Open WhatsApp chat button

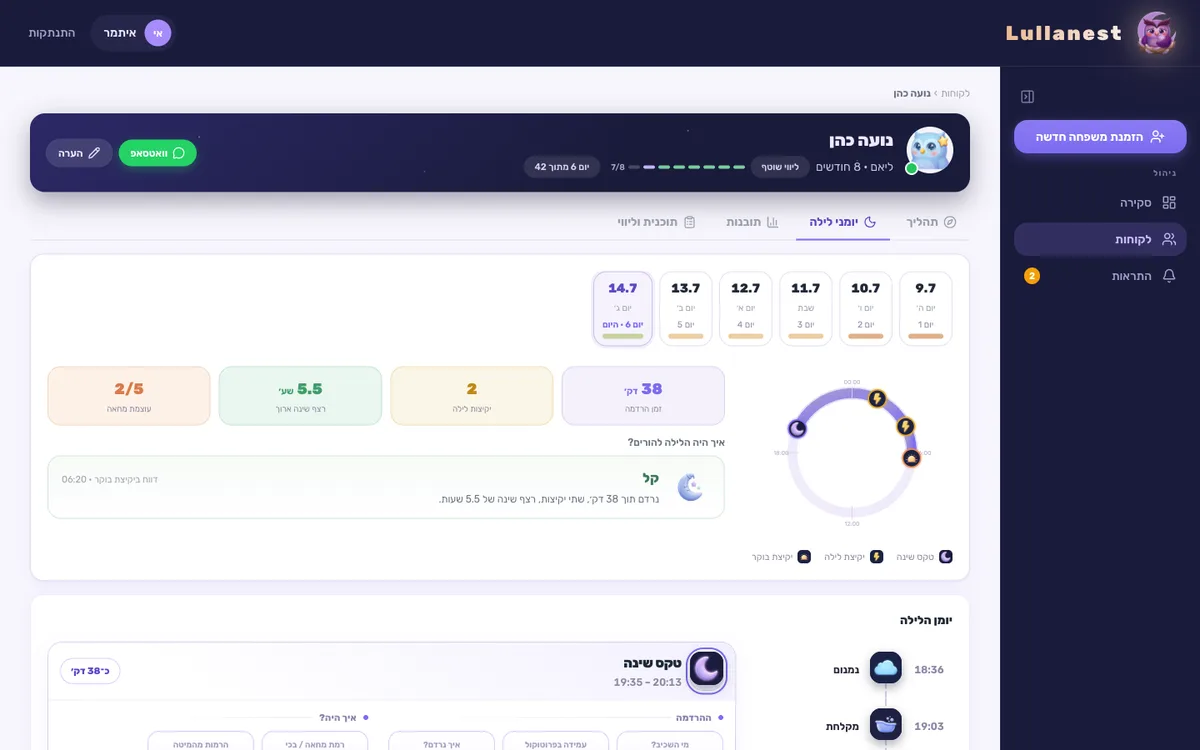click(158, 153)
